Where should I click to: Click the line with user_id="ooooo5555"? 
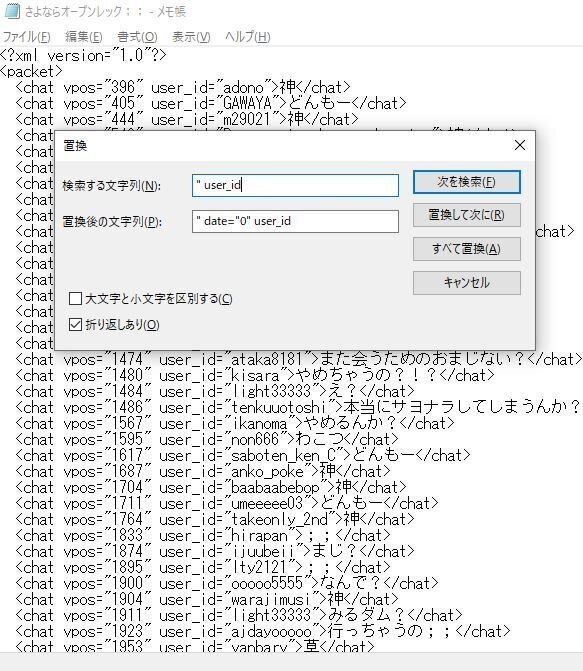(227, 583)
